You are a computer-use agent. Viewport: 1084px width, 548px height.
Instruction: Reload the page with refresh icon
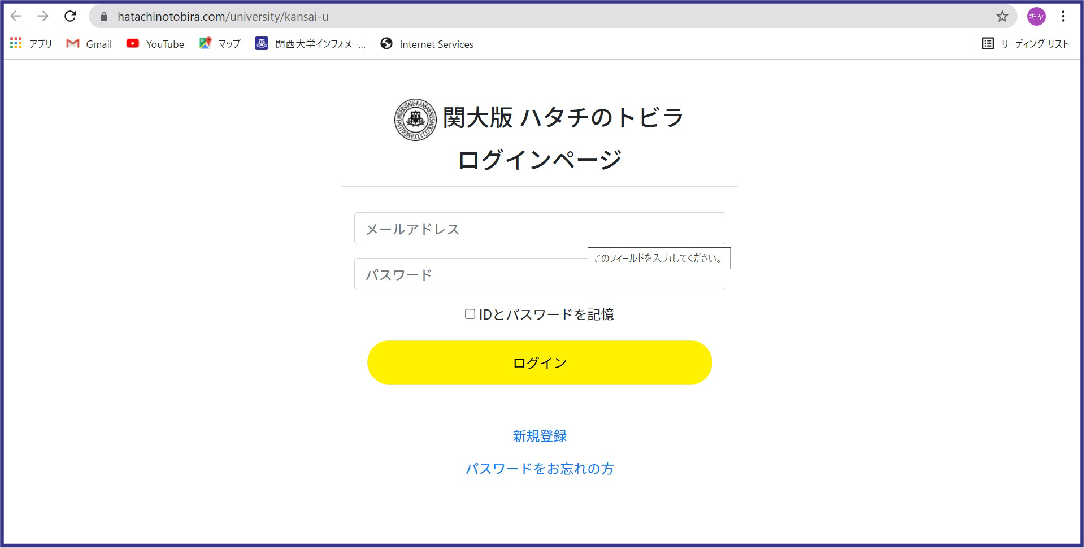[70, 17]
